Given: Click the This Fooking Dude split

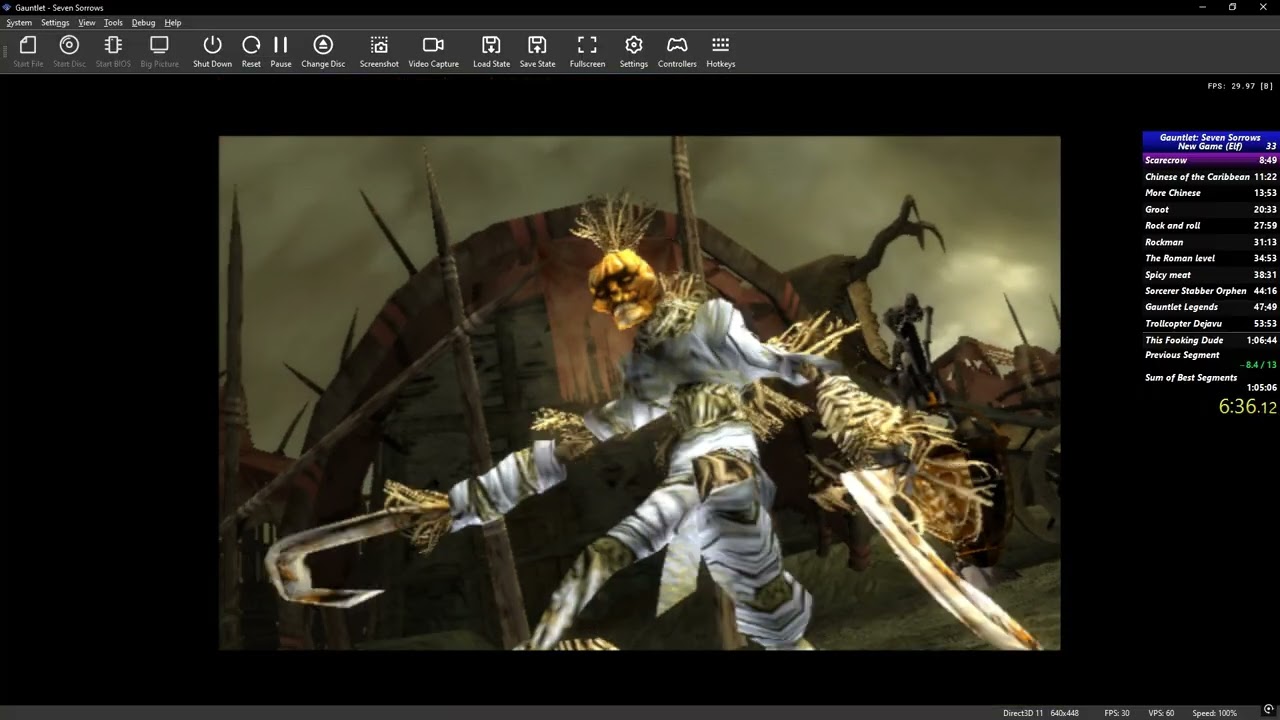Looking at the screenshot, I should (x=1210, y=340).
